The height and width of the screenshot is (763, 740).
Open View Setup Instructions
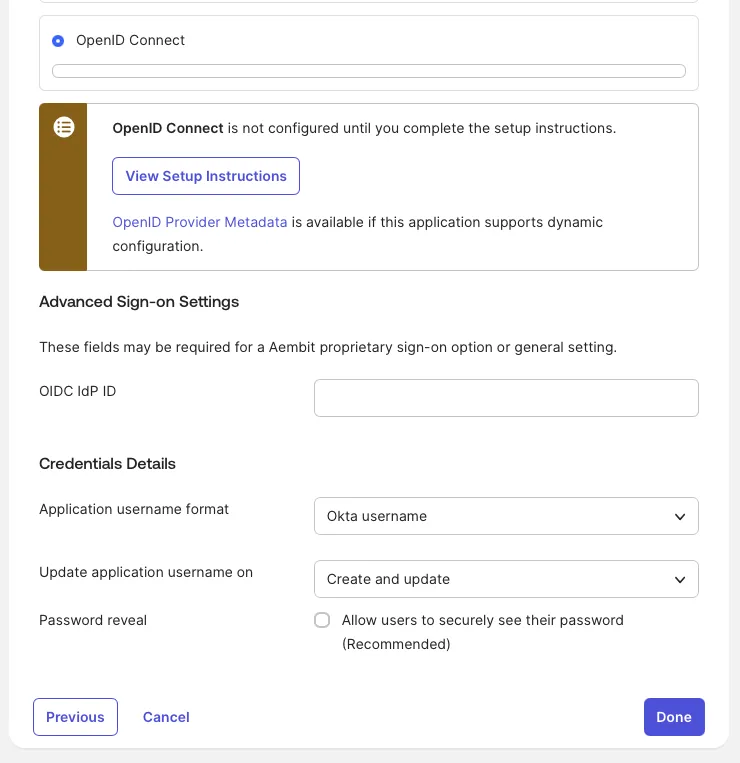206,176
